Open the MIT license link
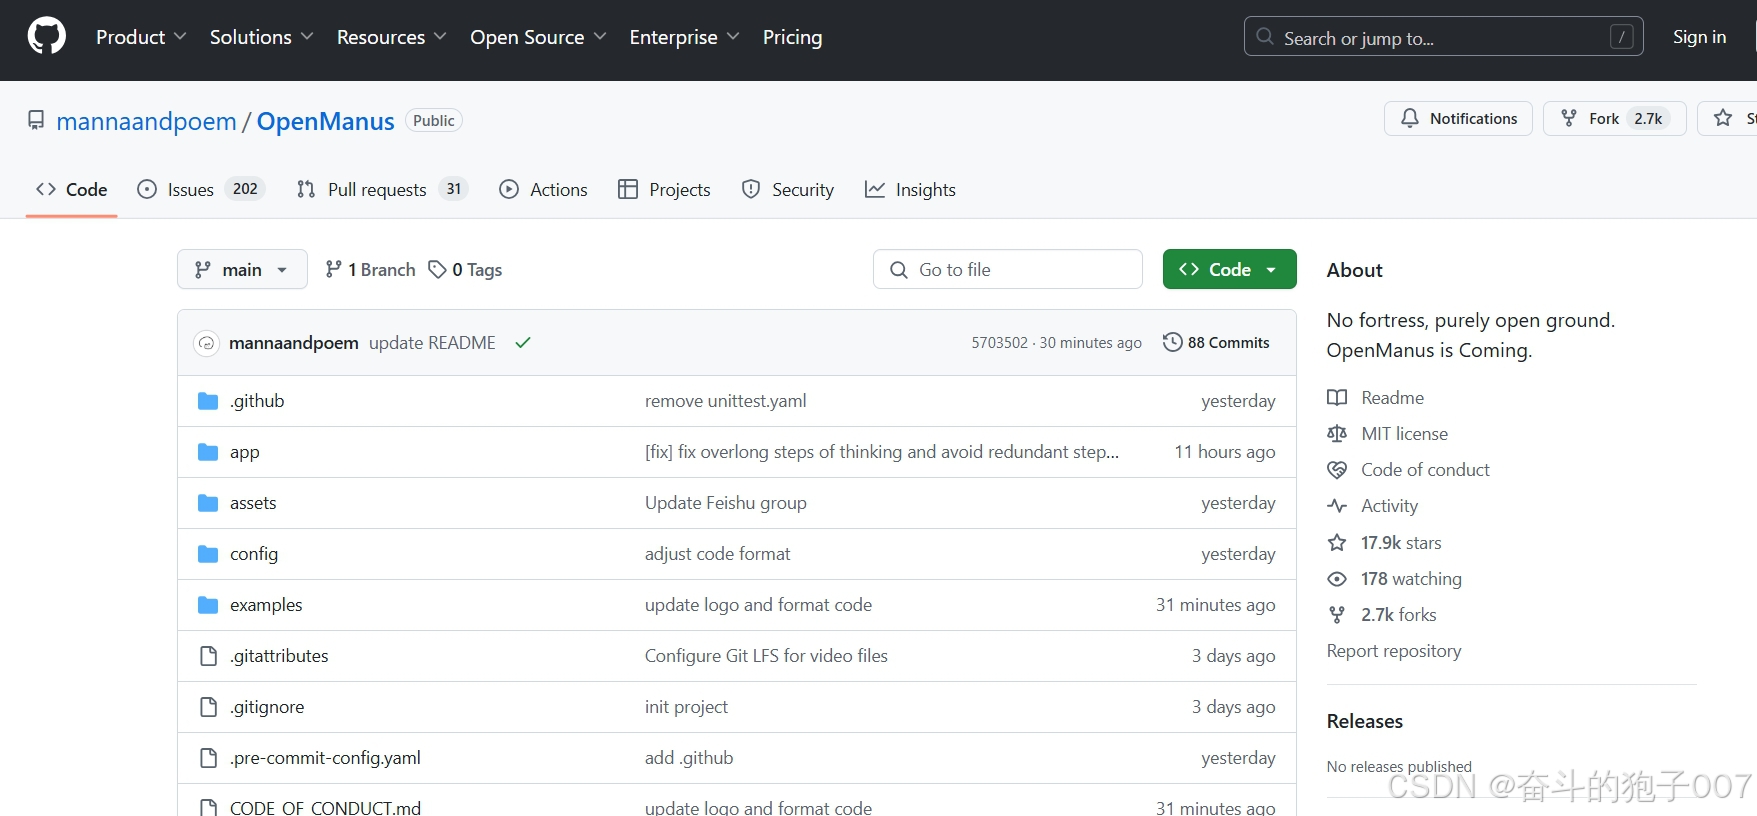 [1404, 433]
